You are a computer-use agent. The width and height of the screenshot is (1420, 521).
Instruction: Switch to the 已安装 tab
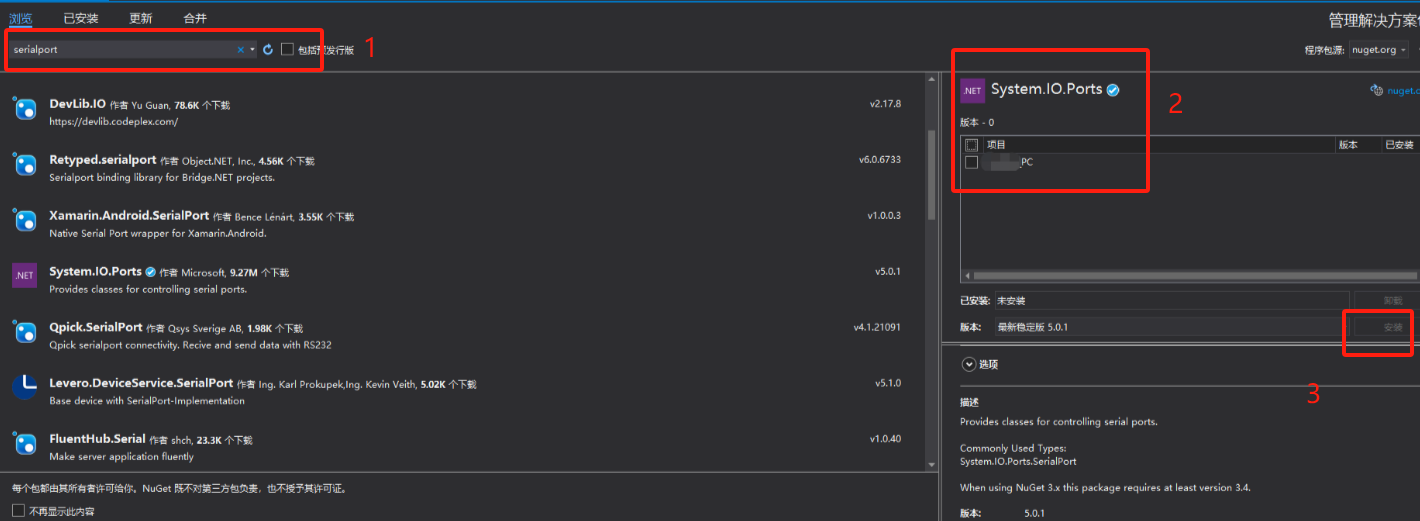point(81,18)
